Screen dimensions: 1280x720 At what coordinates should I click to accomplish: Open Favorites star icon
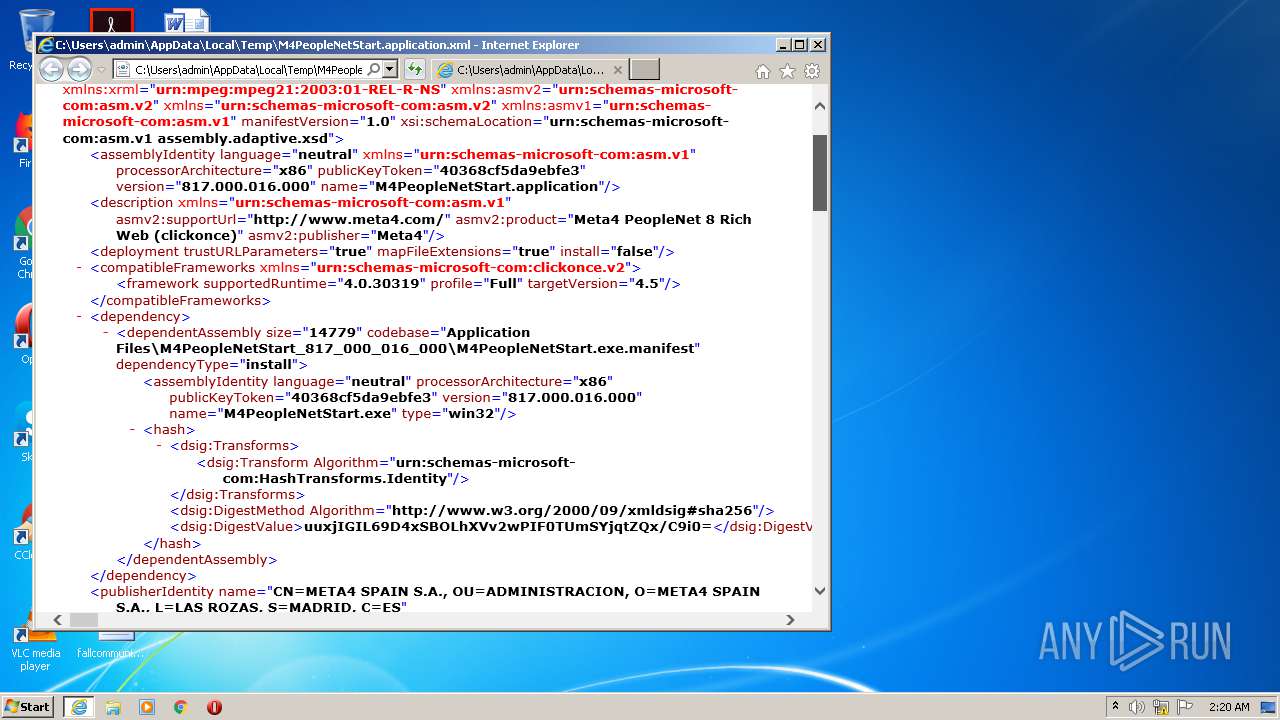[x=787, y=71]
